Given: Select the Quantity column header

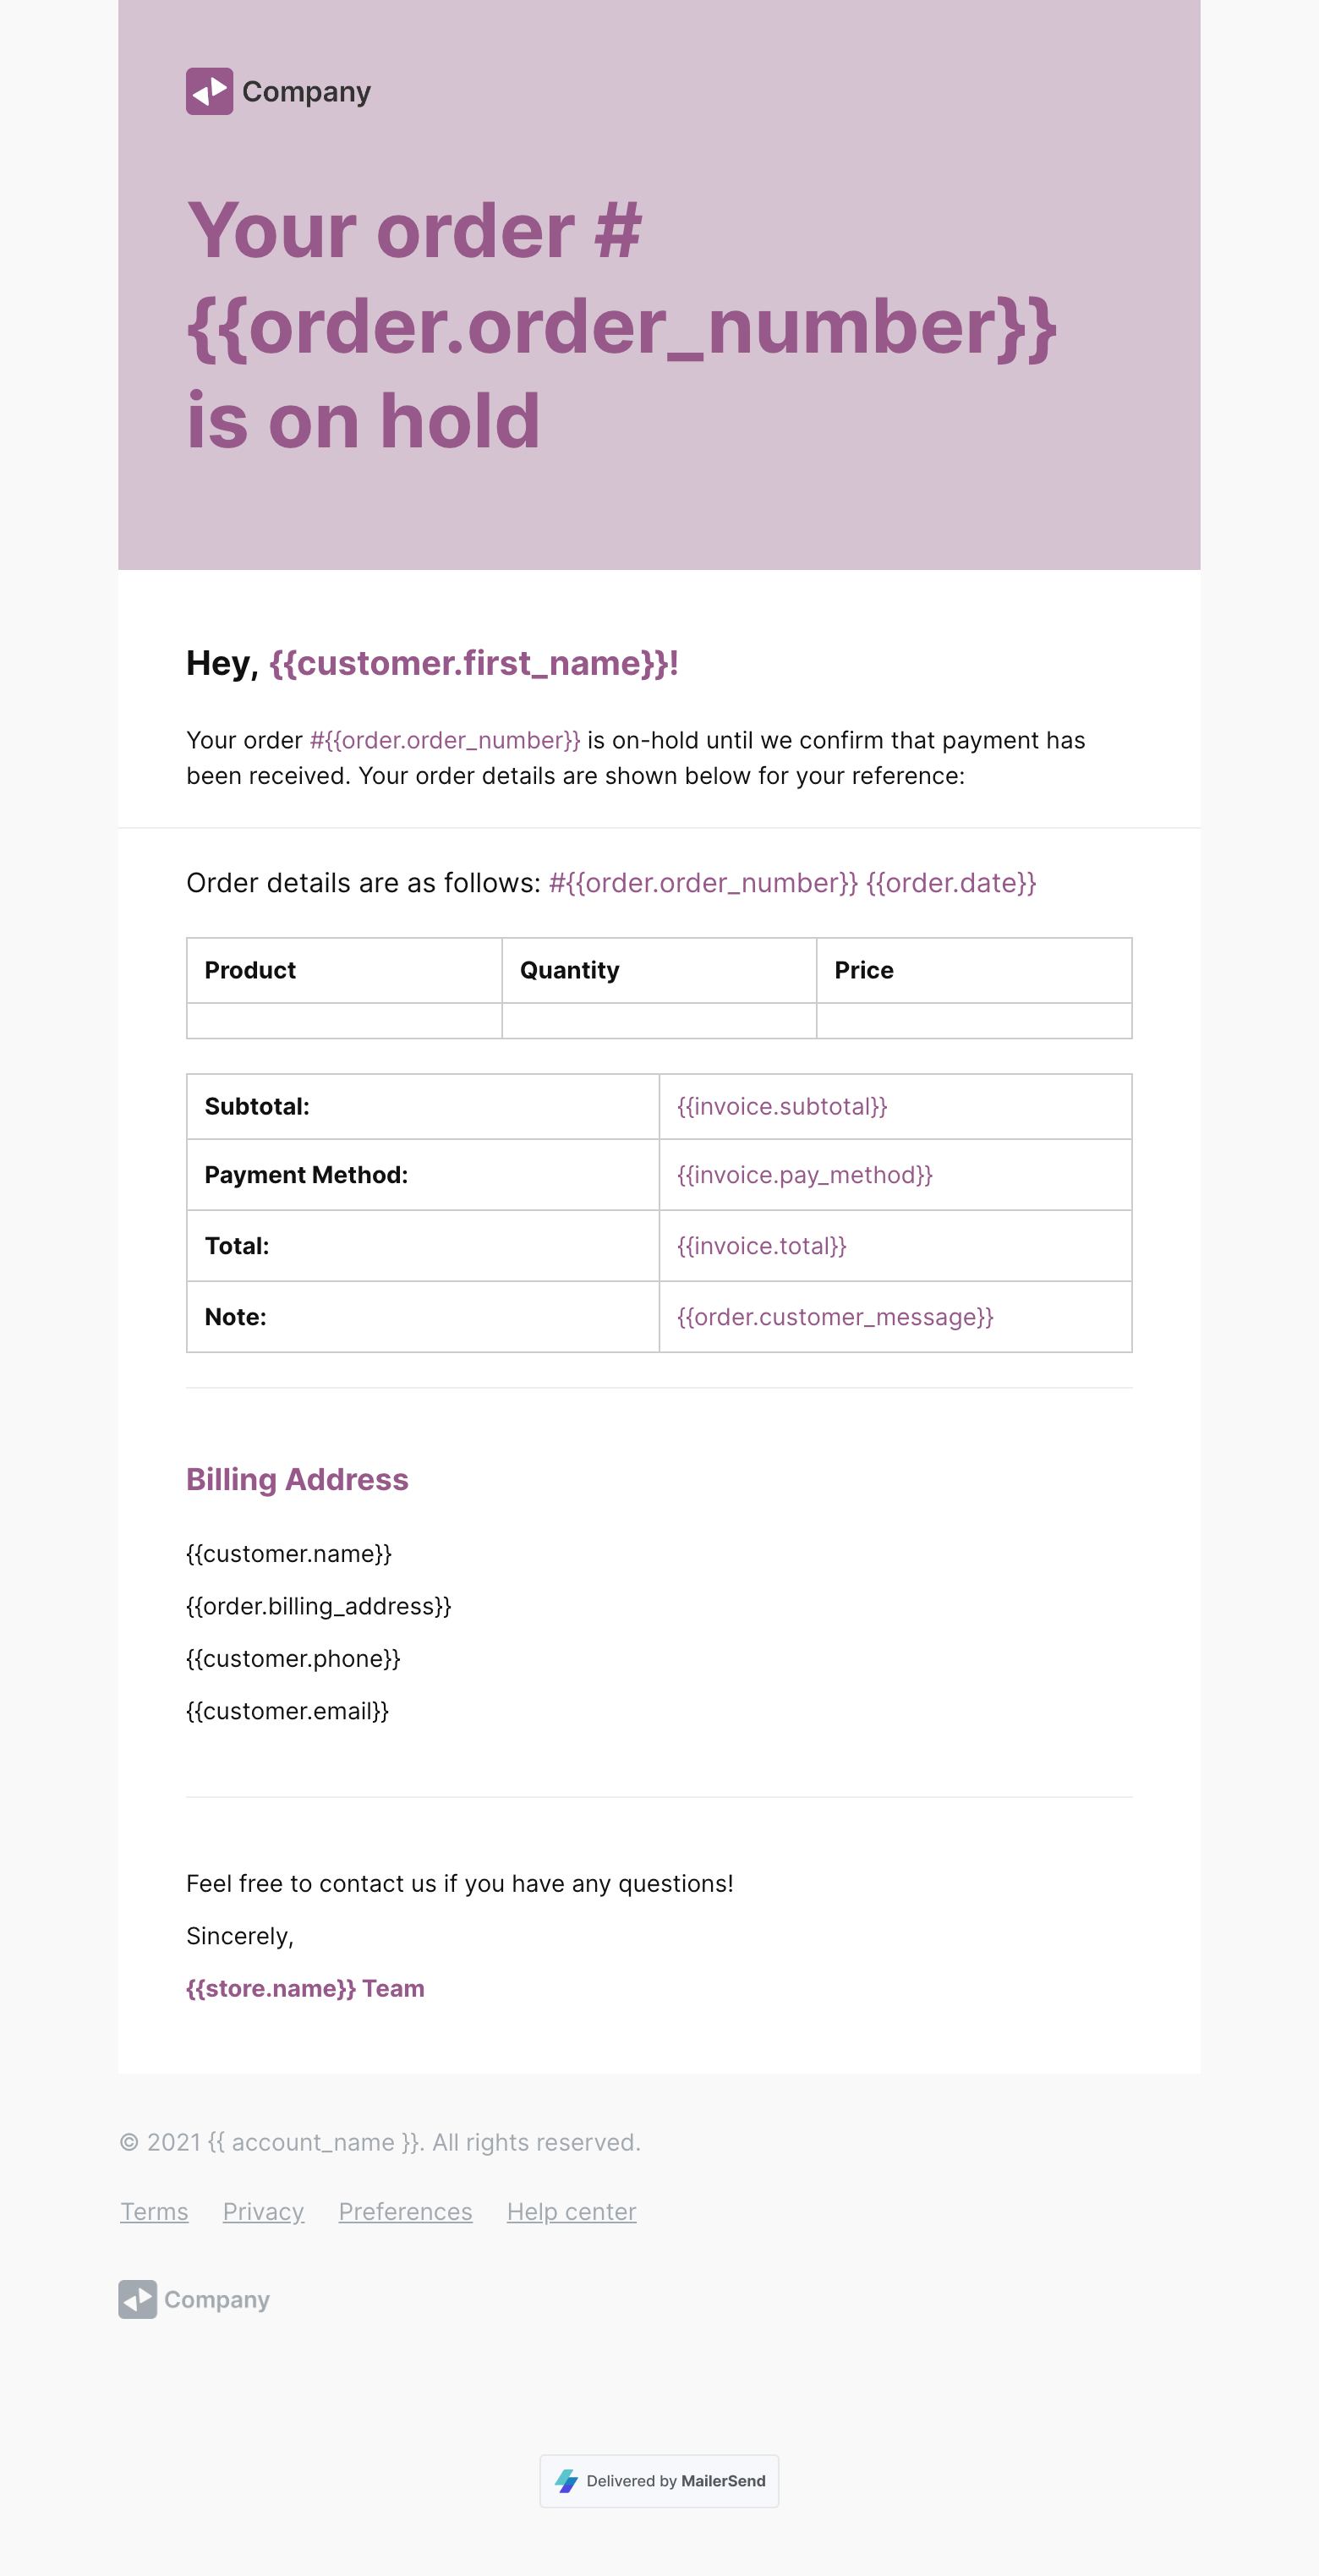Looking at the screenshot, I should point(569,970).
